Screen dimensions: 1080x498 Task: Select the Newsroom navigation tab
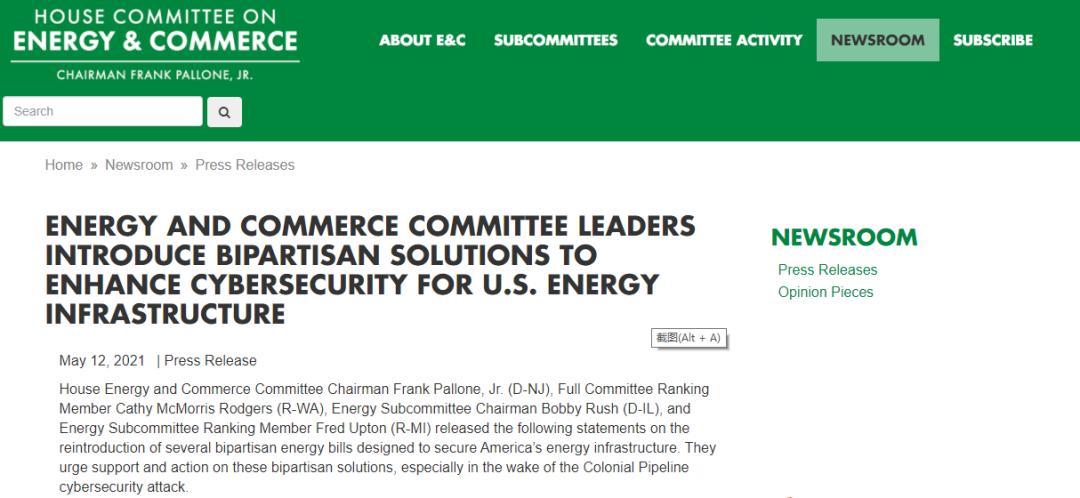point(878,40)
